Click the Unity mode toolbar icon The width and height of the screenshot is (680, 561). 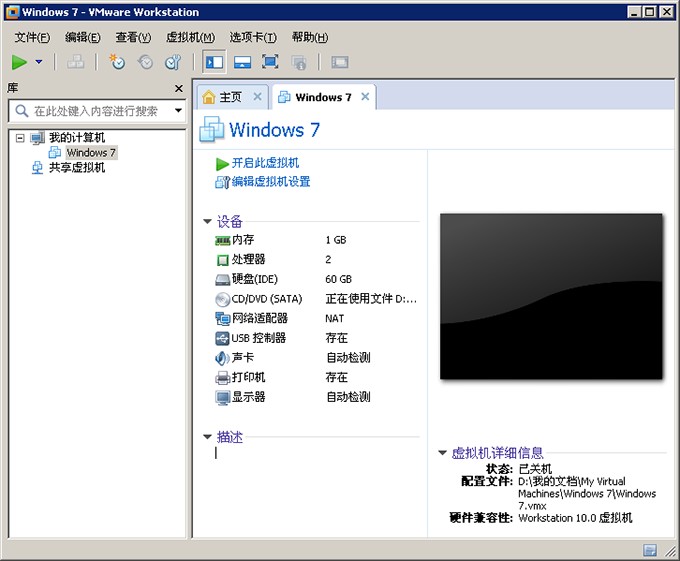click(x=298, y=62)
